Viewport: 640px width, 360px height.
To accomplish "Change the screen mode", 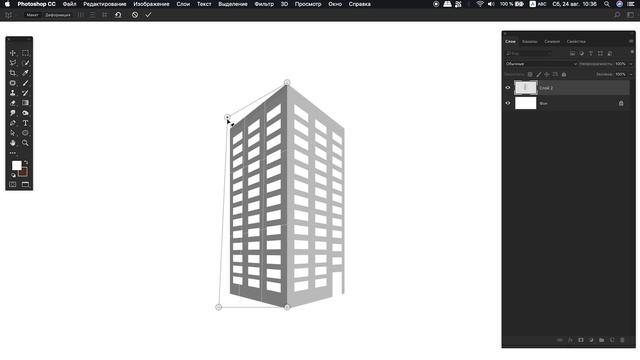I will click(x=25, y=184).
